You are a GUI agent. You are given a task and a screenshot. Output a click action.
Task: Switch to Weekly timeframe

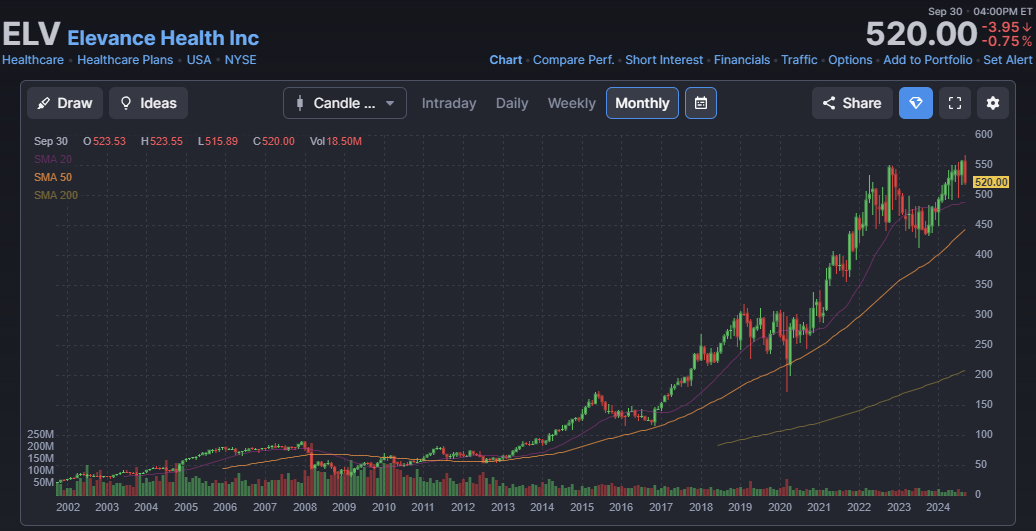pyautogui.click(x=572, y=103)
